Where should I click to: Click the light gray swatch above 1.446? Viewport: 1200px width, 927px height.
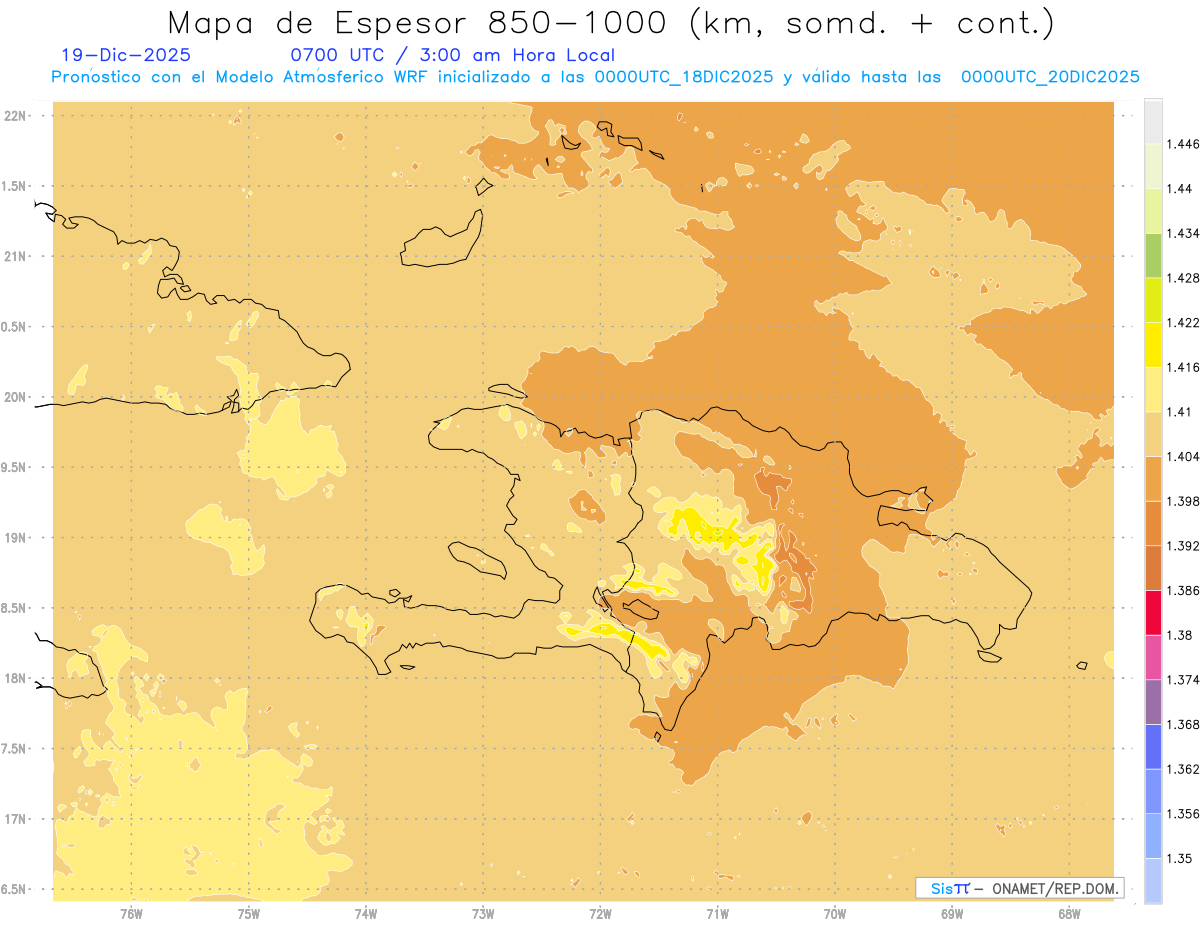click(1153, 121)
